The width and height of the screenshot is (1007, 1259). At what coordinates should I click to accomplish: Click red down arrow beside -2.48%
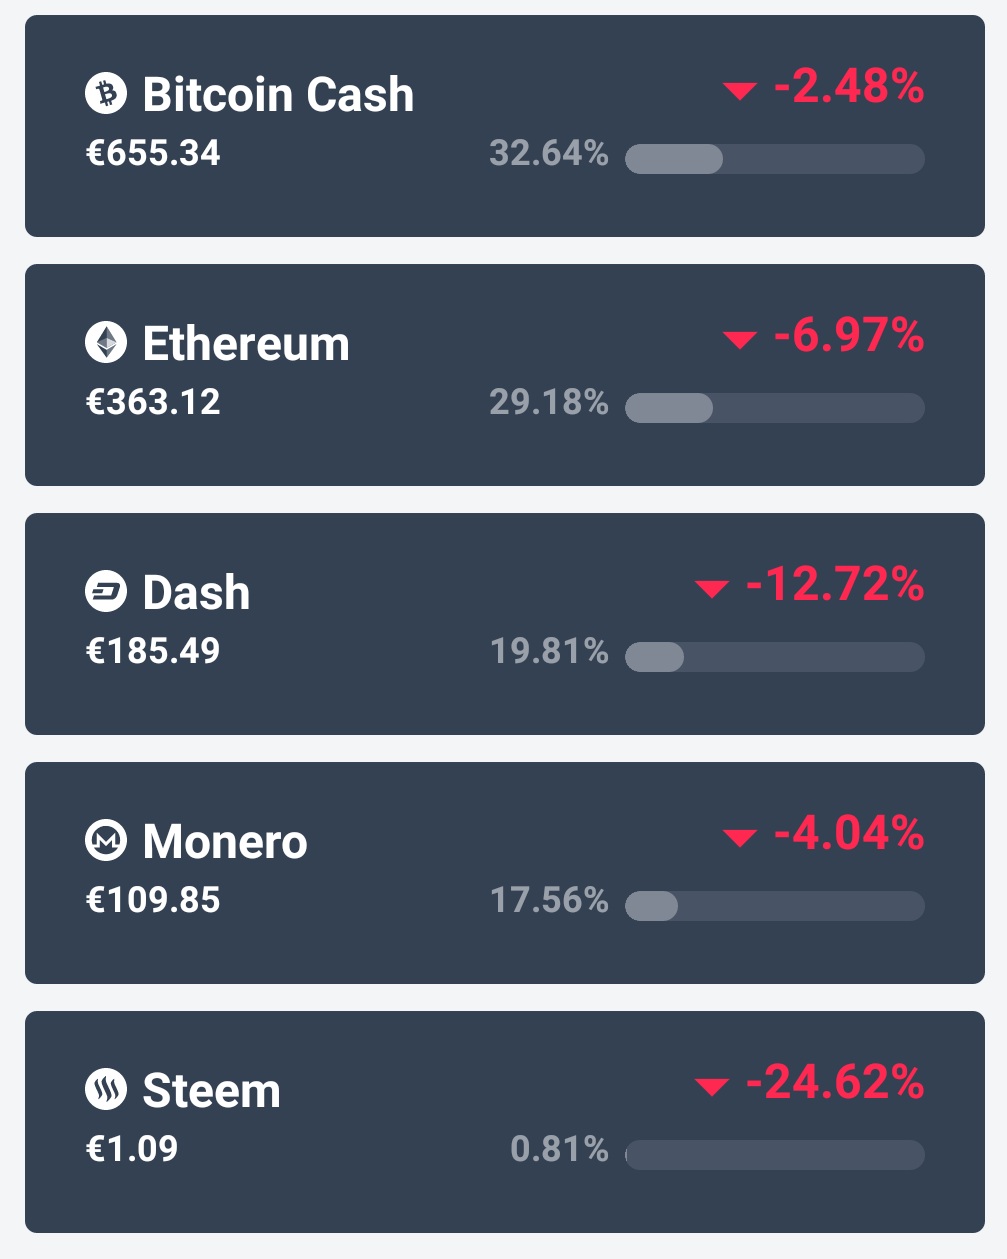tap(739, 91)
